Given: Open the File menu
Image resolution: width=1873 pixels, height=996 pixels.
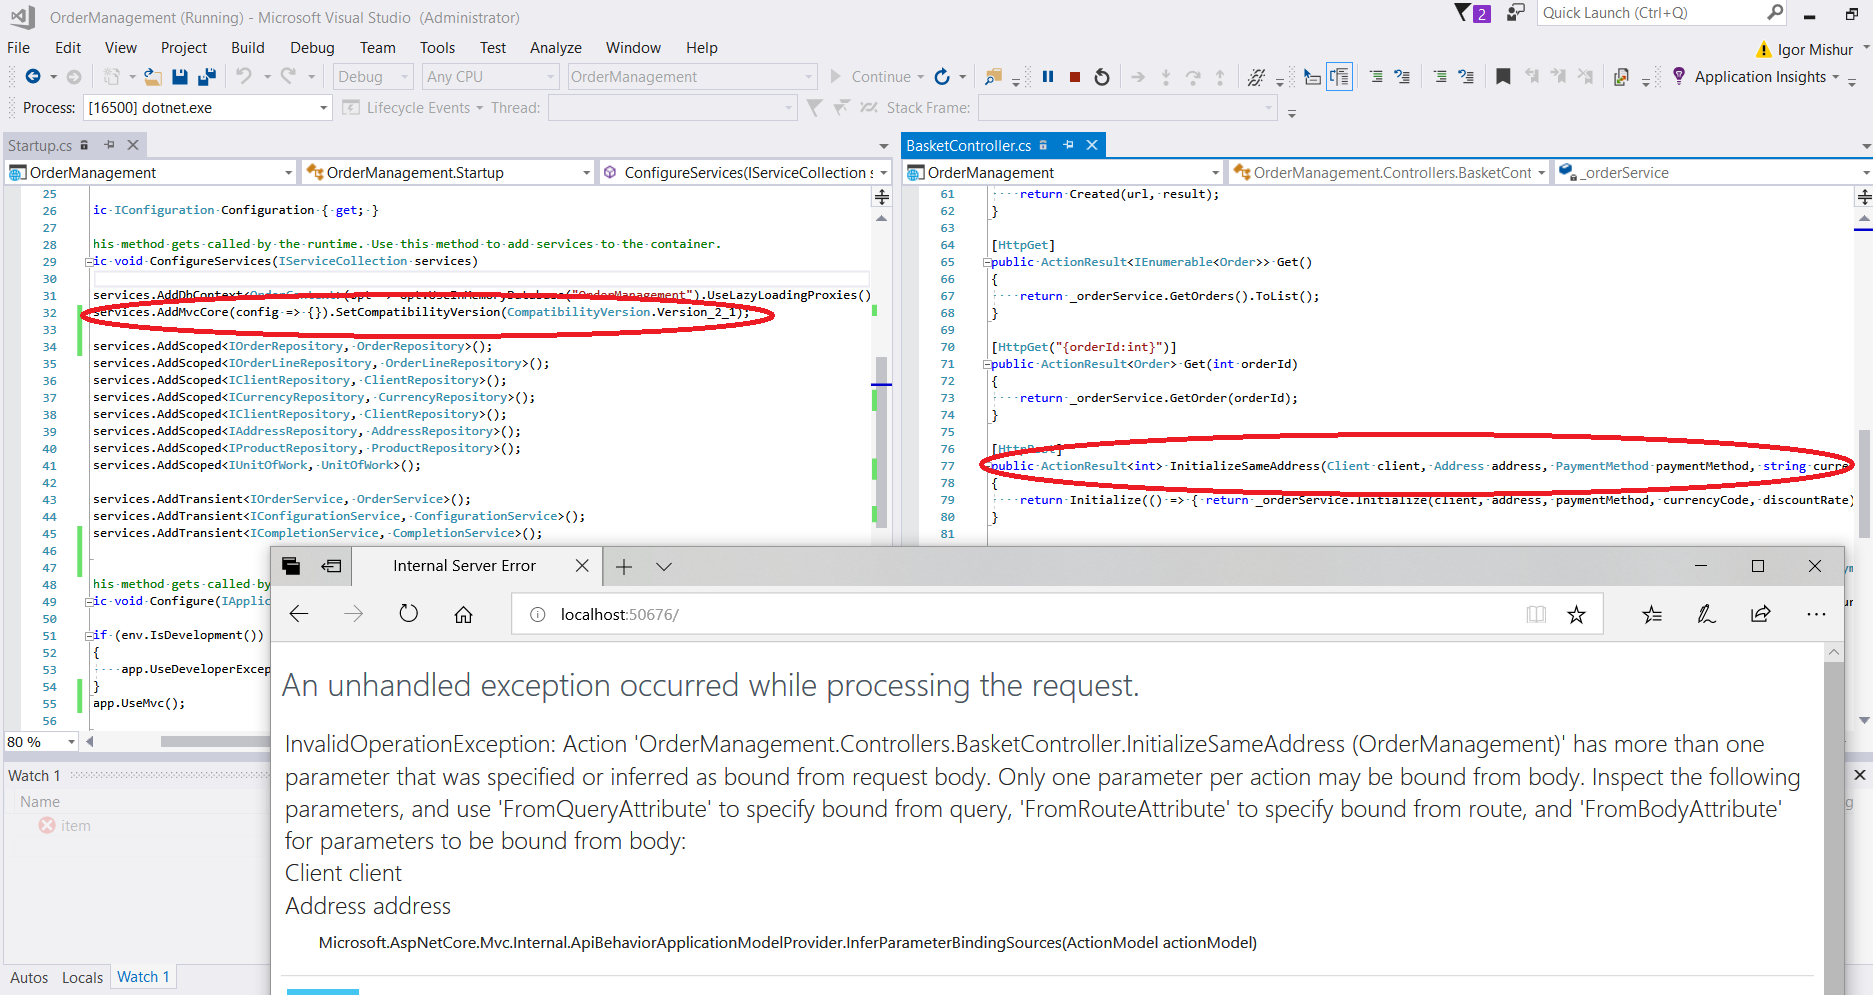Looking at the screenshot, I should (x=18, y=48).
